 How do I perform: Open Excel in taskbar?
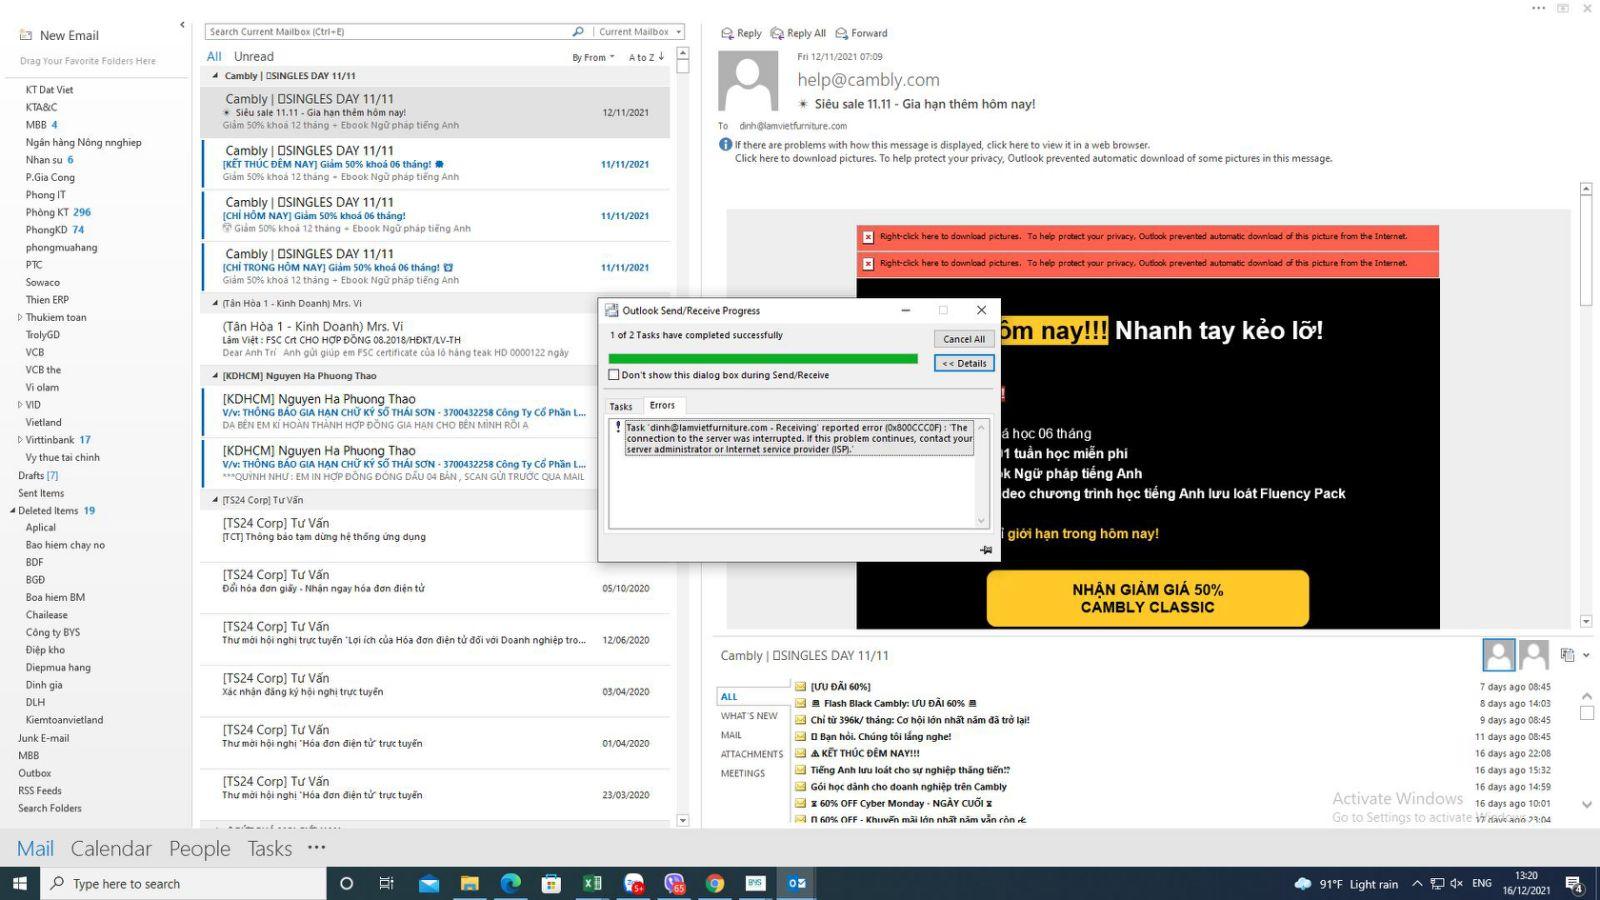pyautogui.click(x=592, y=883)
